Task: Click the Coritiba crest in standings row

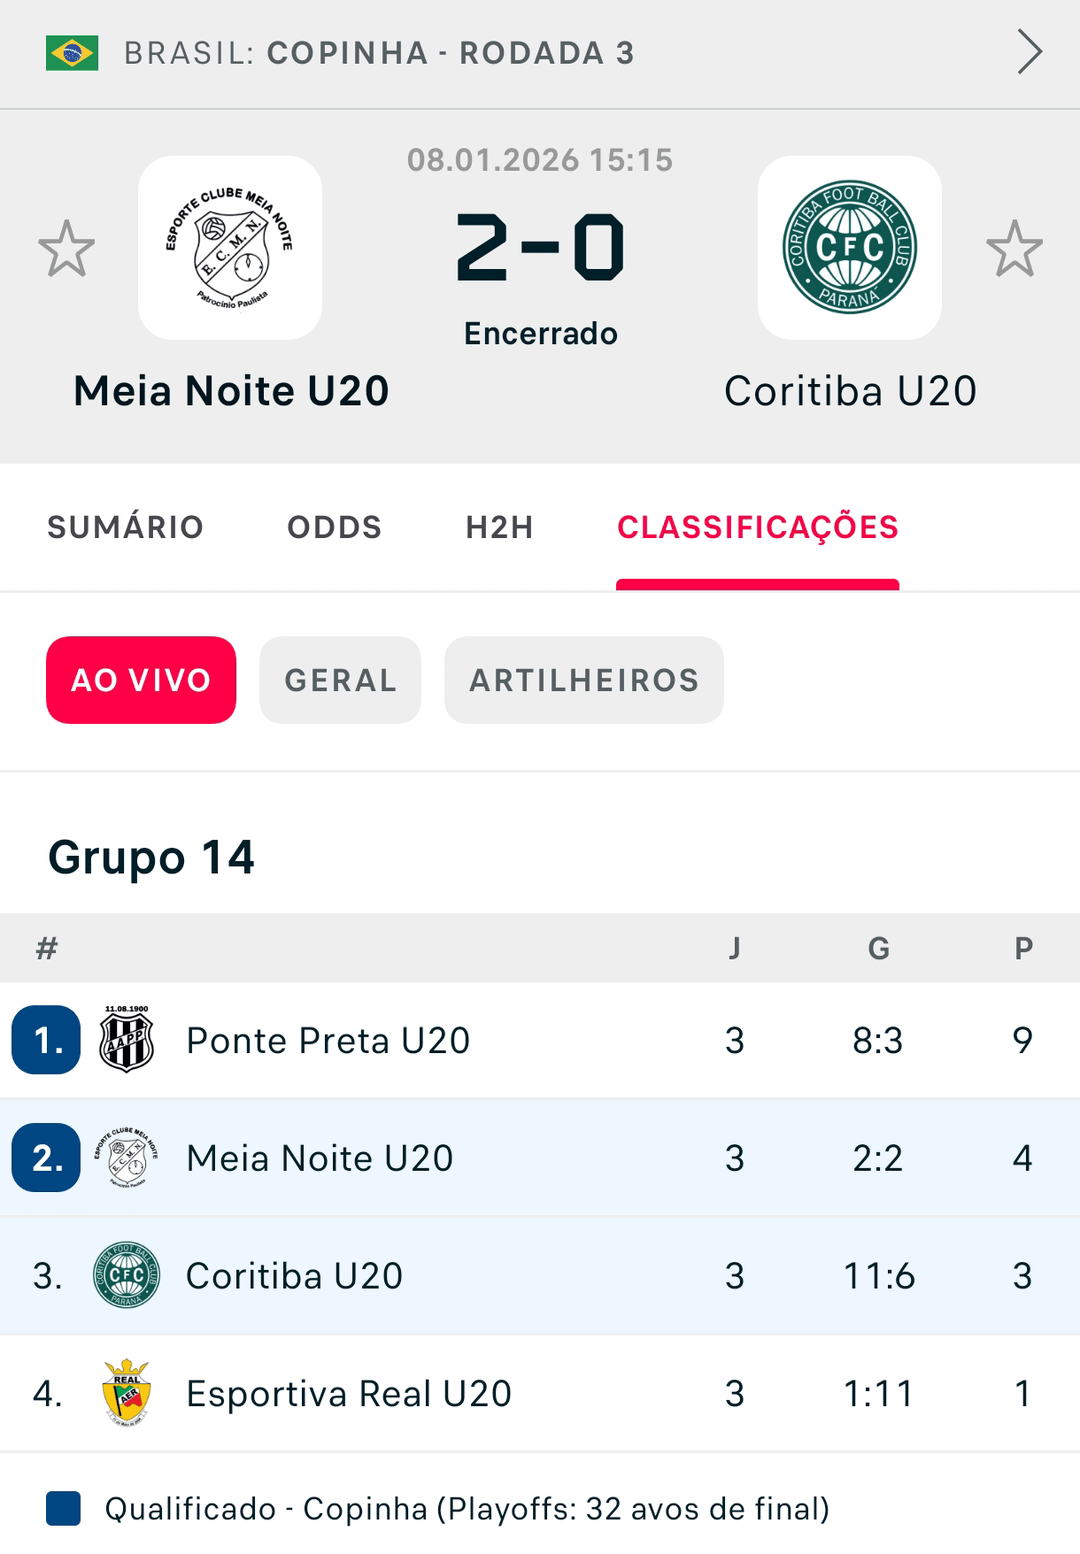Action: tap(127, 1276)
